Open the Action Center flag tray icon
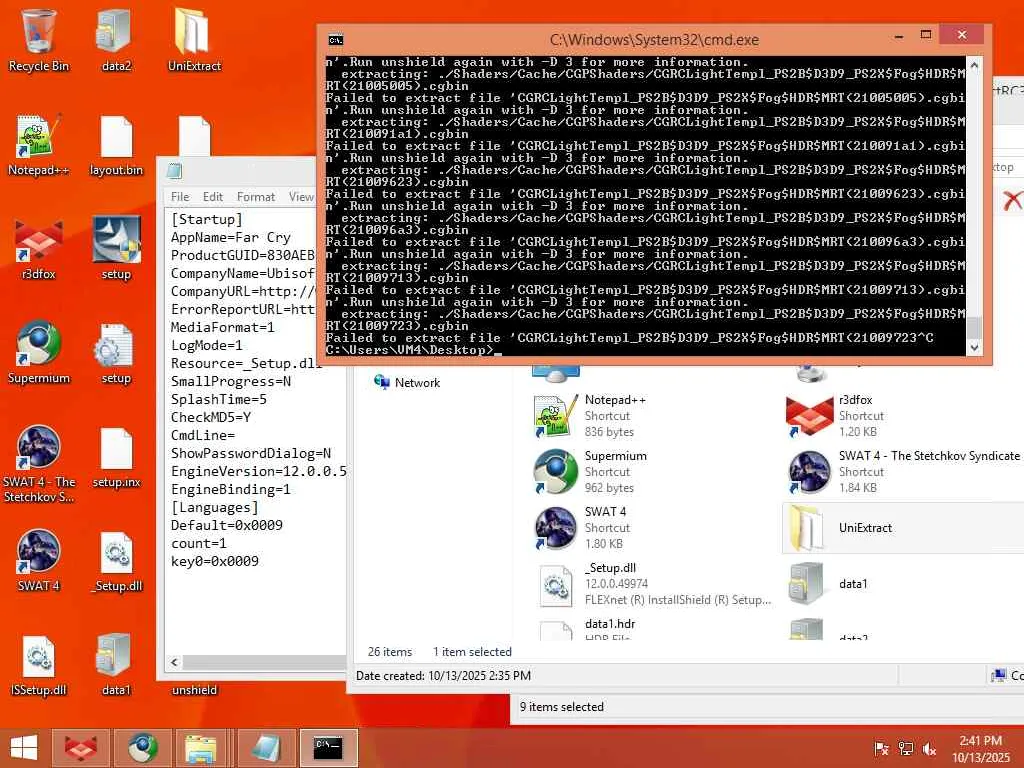Viewport: 1024px width, 768px height. [882, 748]
